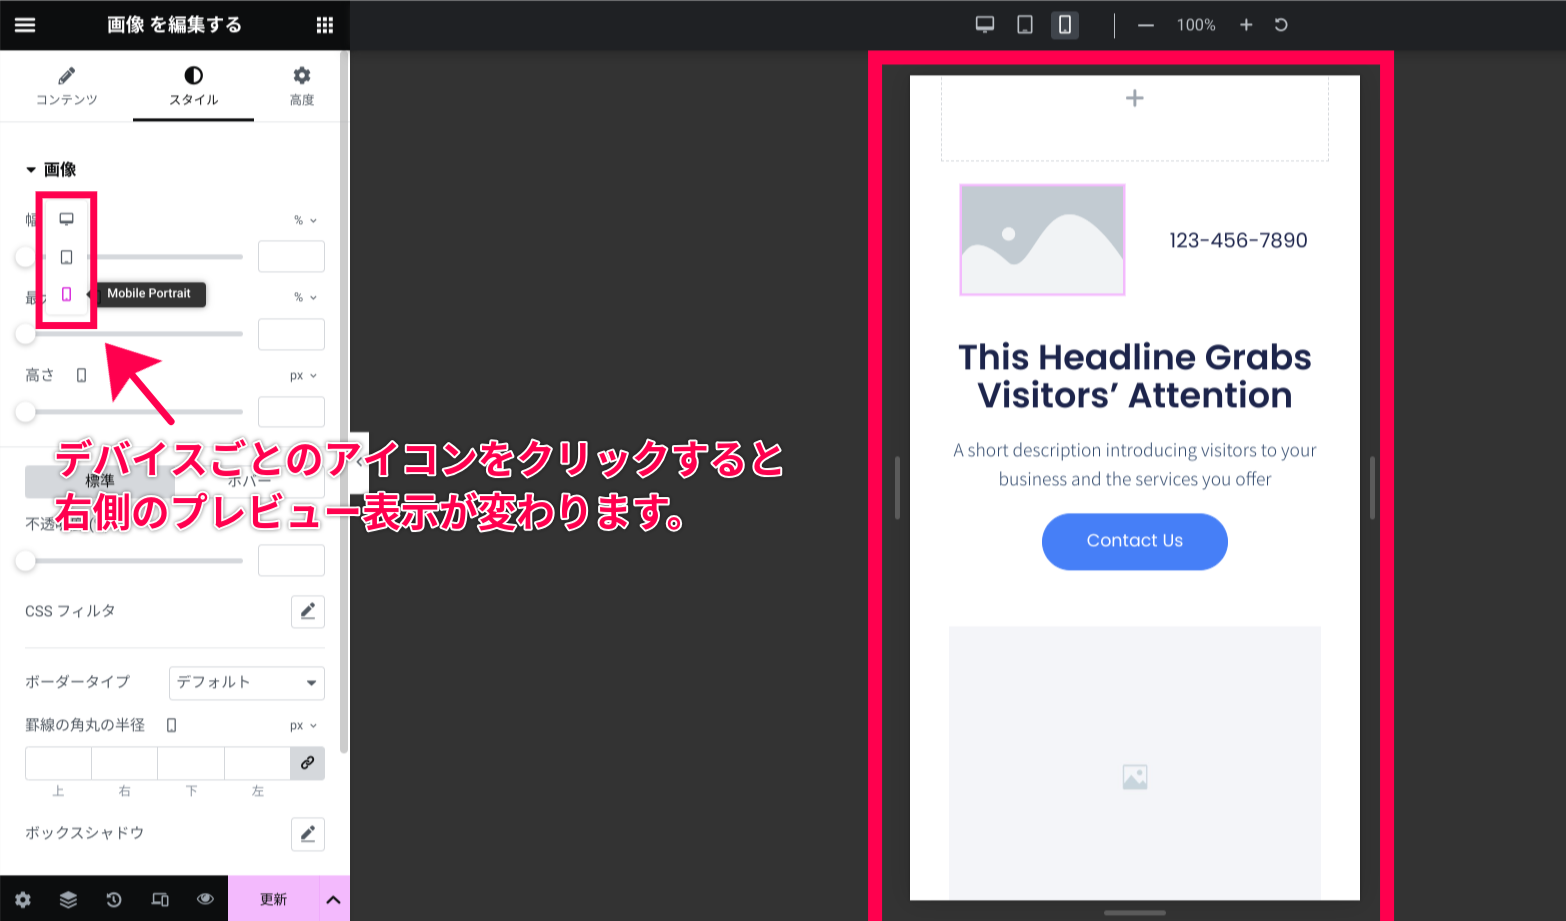Click the 123-456-7890 phone text
Screen dimensions: 1566x921
[1238, 240]
